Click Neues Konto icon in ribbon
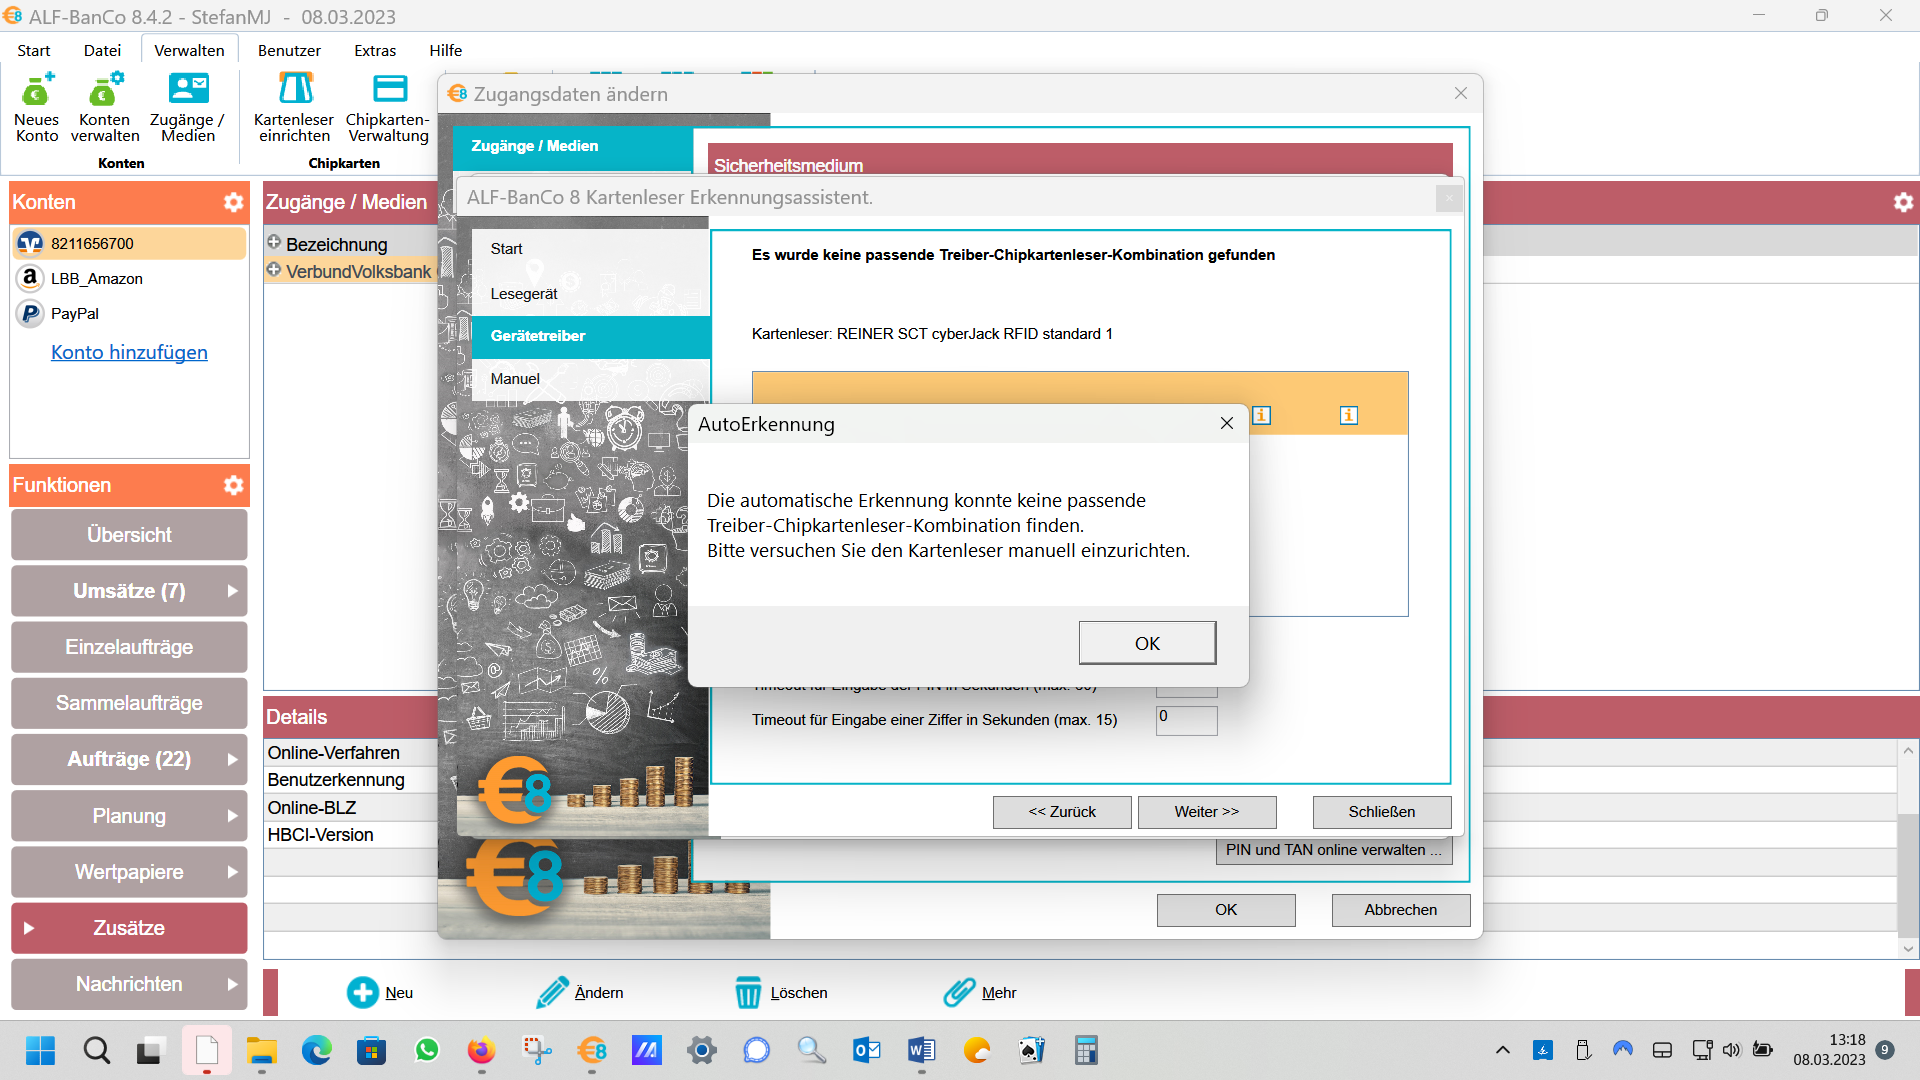This screenshot has width=1920, height=1080. coord(37,107)
